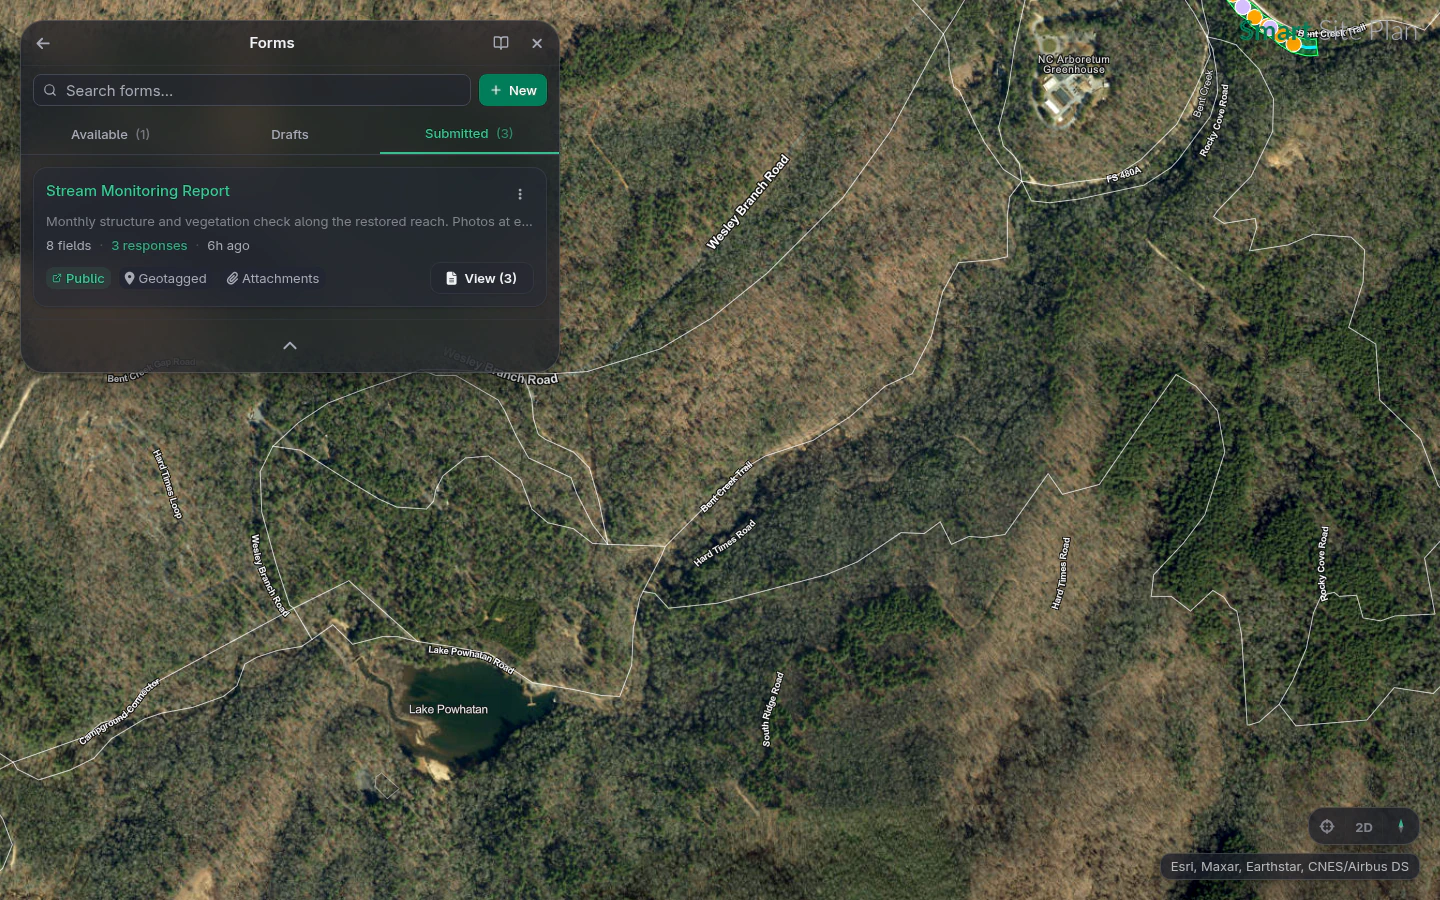The height and width of the screenshot is (900, 1440).
Task: Click the Search forms input field
Action: click(x=252, y=90)
